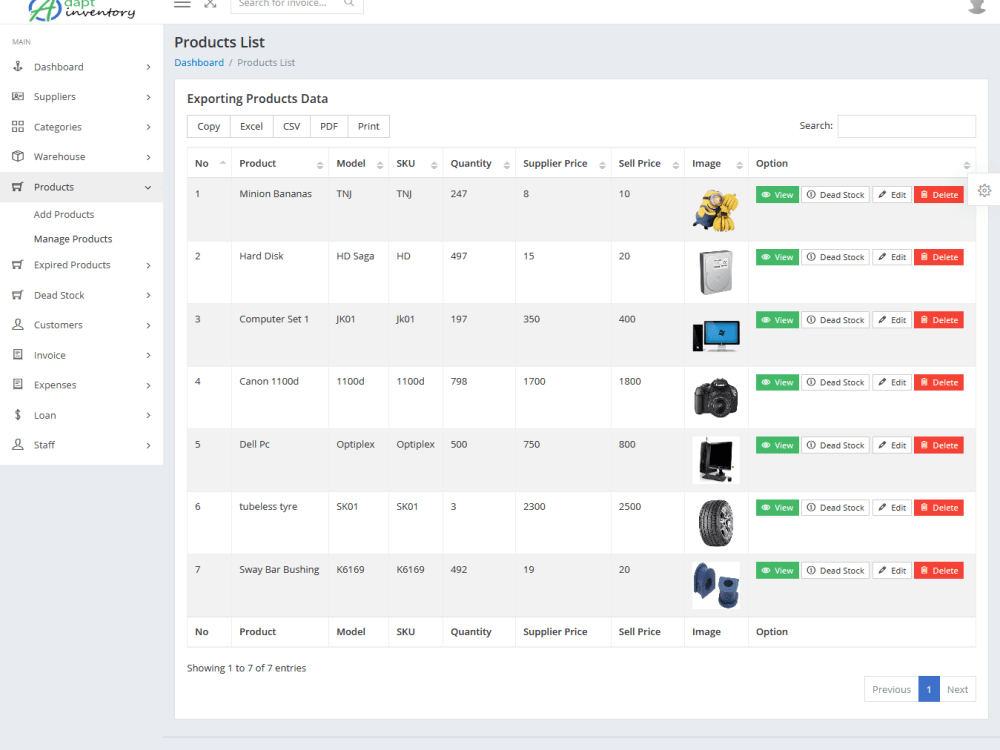The image size is (1000, 750).
Task: Expand the Warehouse menu chevron
Action: pyautogui.click(x=148, y=157)
